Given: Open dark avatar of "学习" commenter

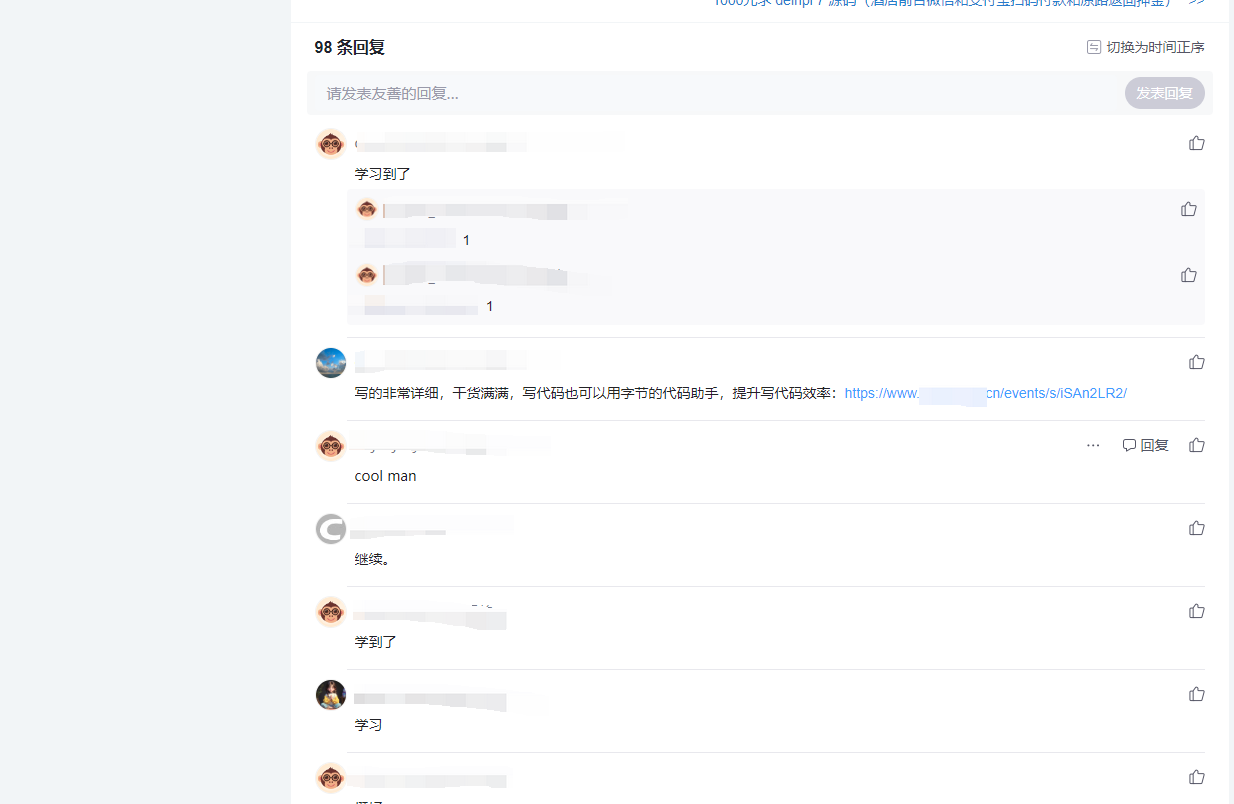Looking at the screenshot, I should [331, 695].
